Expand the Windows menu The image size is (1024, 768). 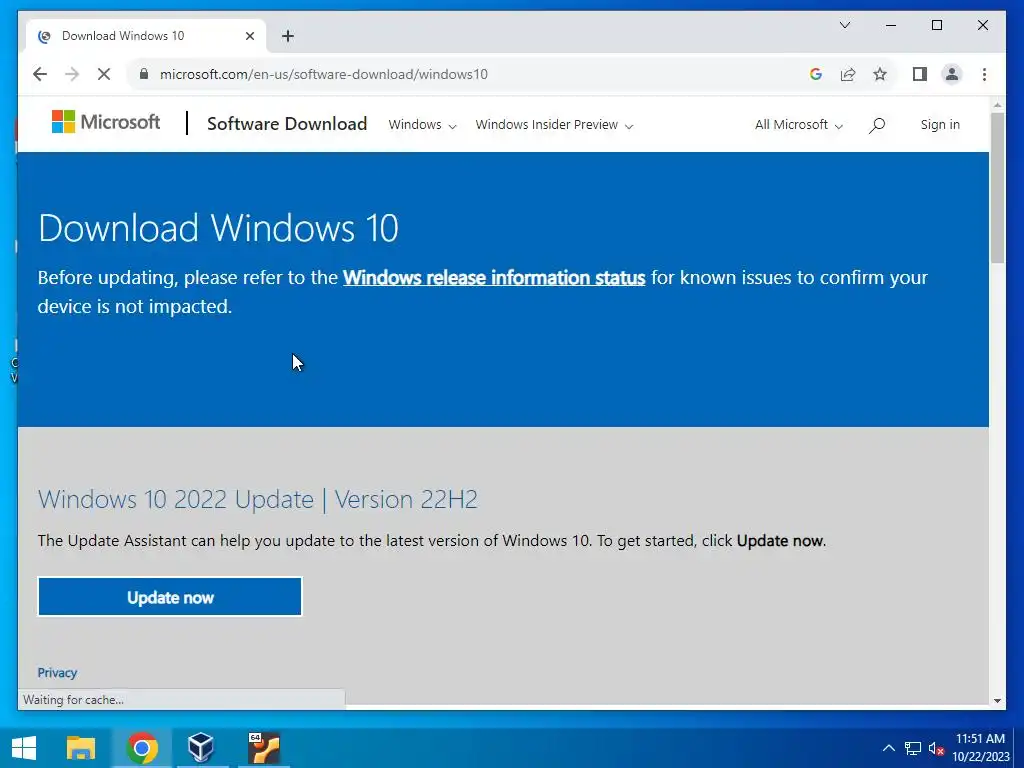tap(422, 125)
